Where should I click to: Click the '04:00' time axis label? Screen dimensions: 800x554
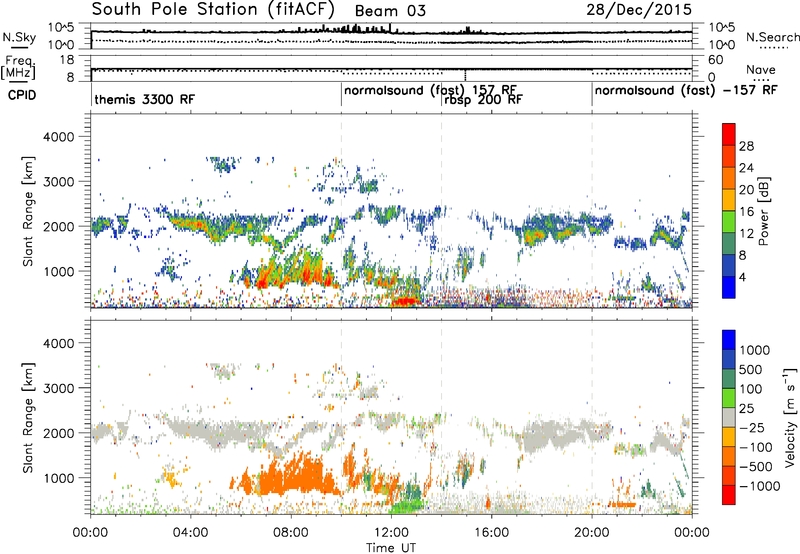pos(191,533)
